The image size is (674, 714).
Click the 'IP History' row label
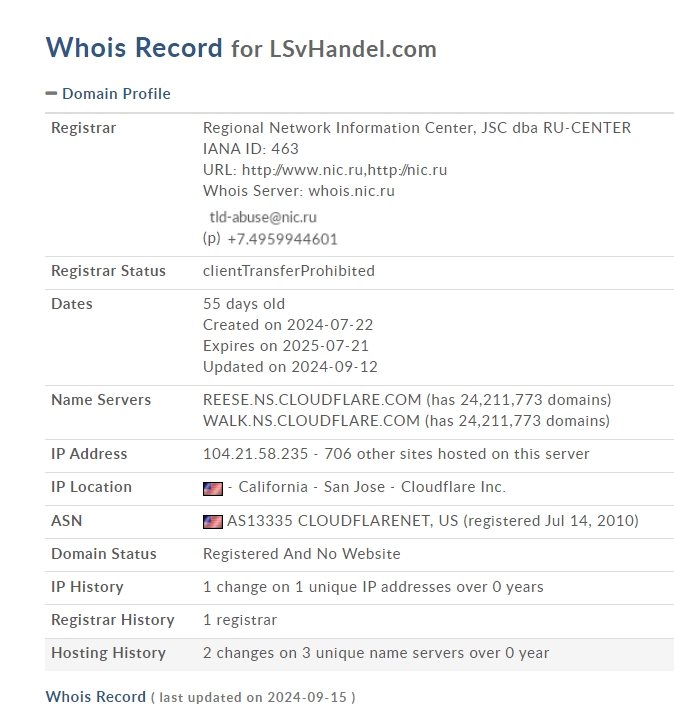pyautogui.click(x=87, y=587)
